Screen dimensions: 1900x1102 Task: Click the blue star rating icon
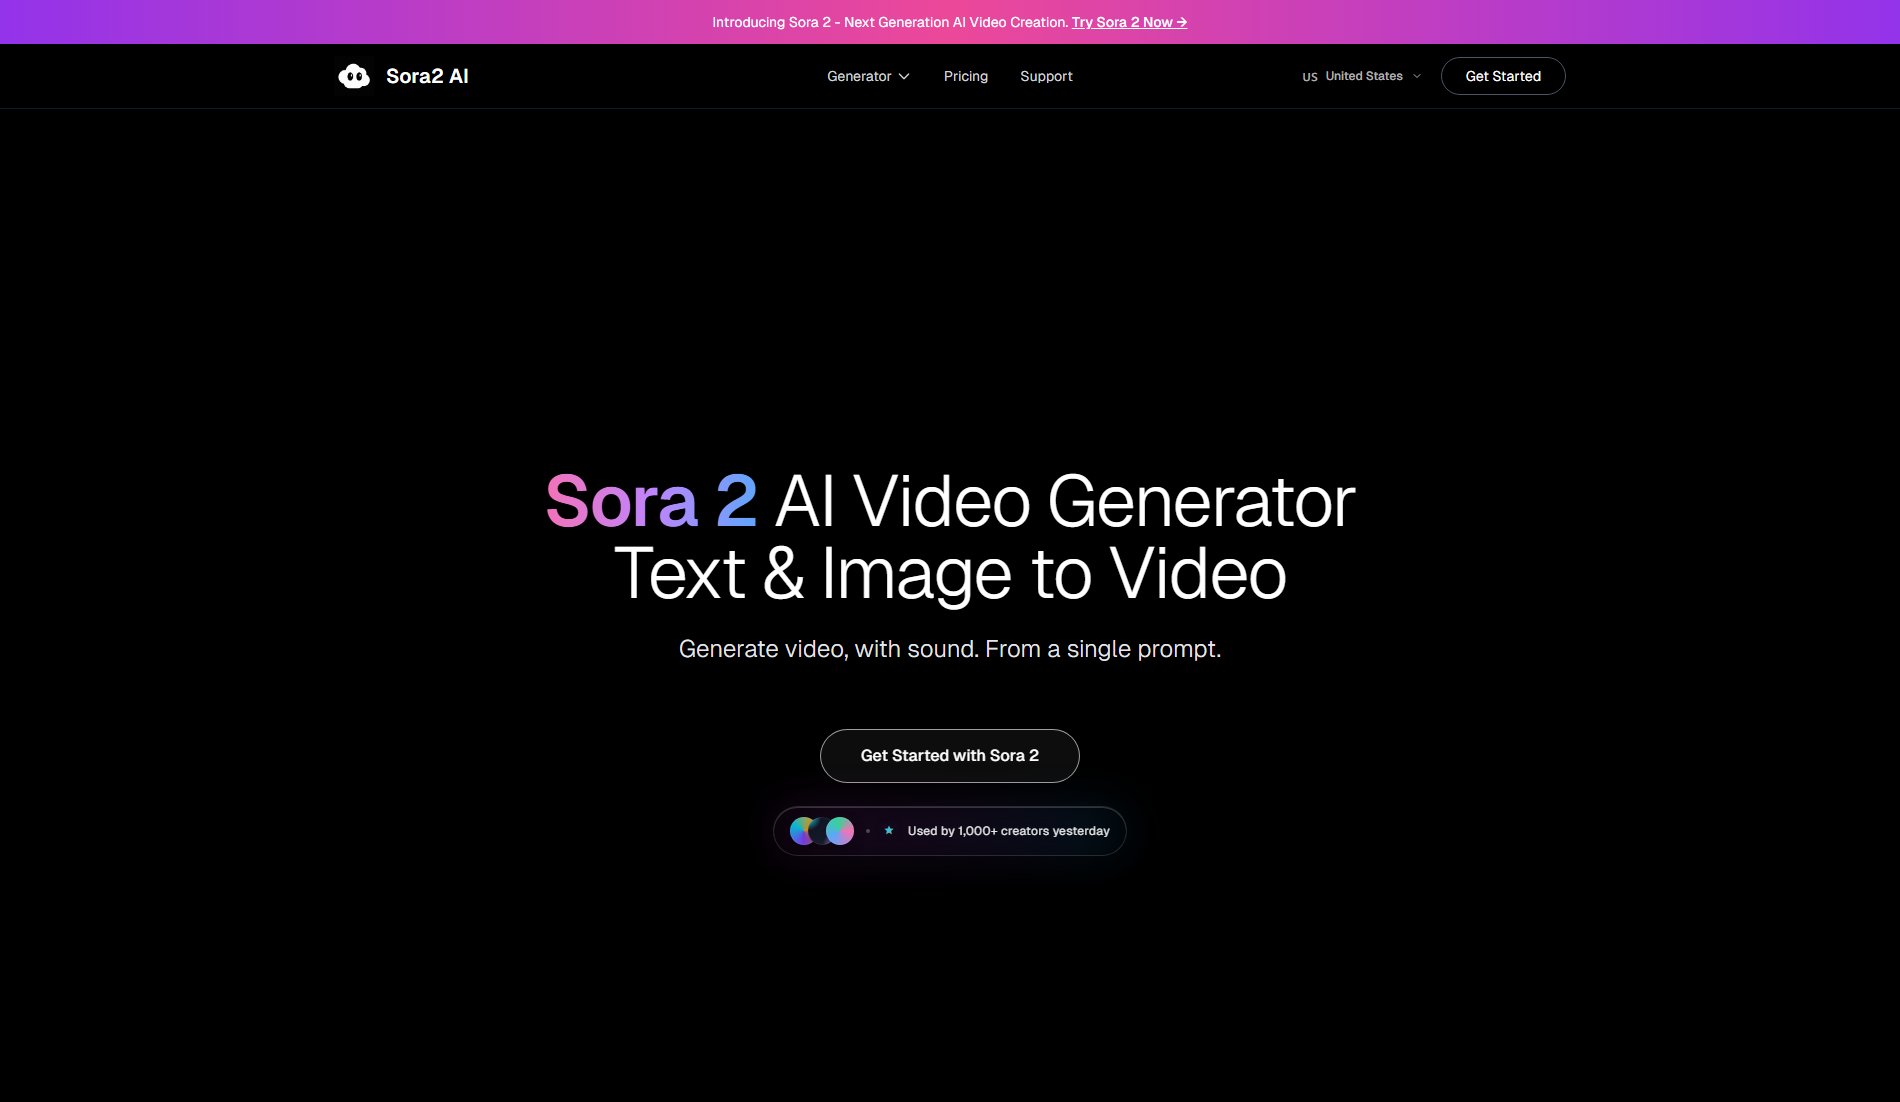click(x=888, y=830)
